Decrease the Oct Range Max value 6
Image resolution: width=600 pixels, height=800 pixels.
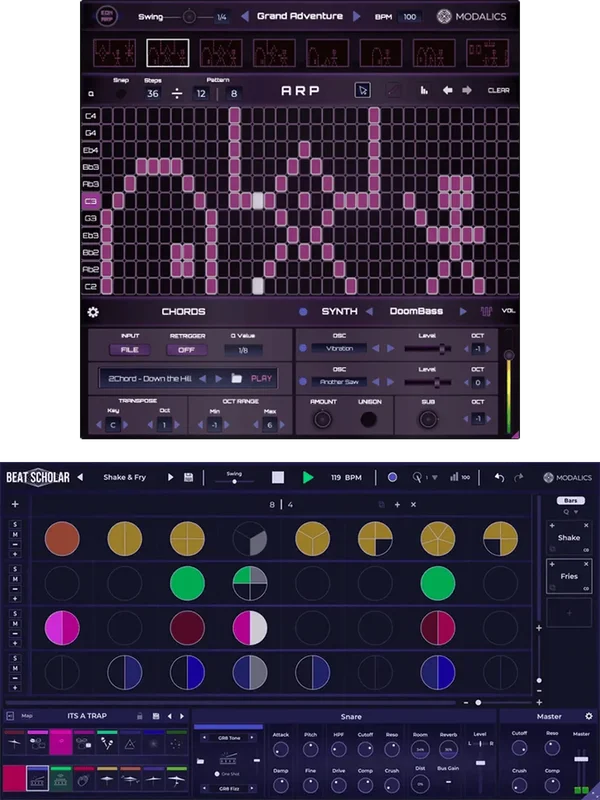click(256, 424)
